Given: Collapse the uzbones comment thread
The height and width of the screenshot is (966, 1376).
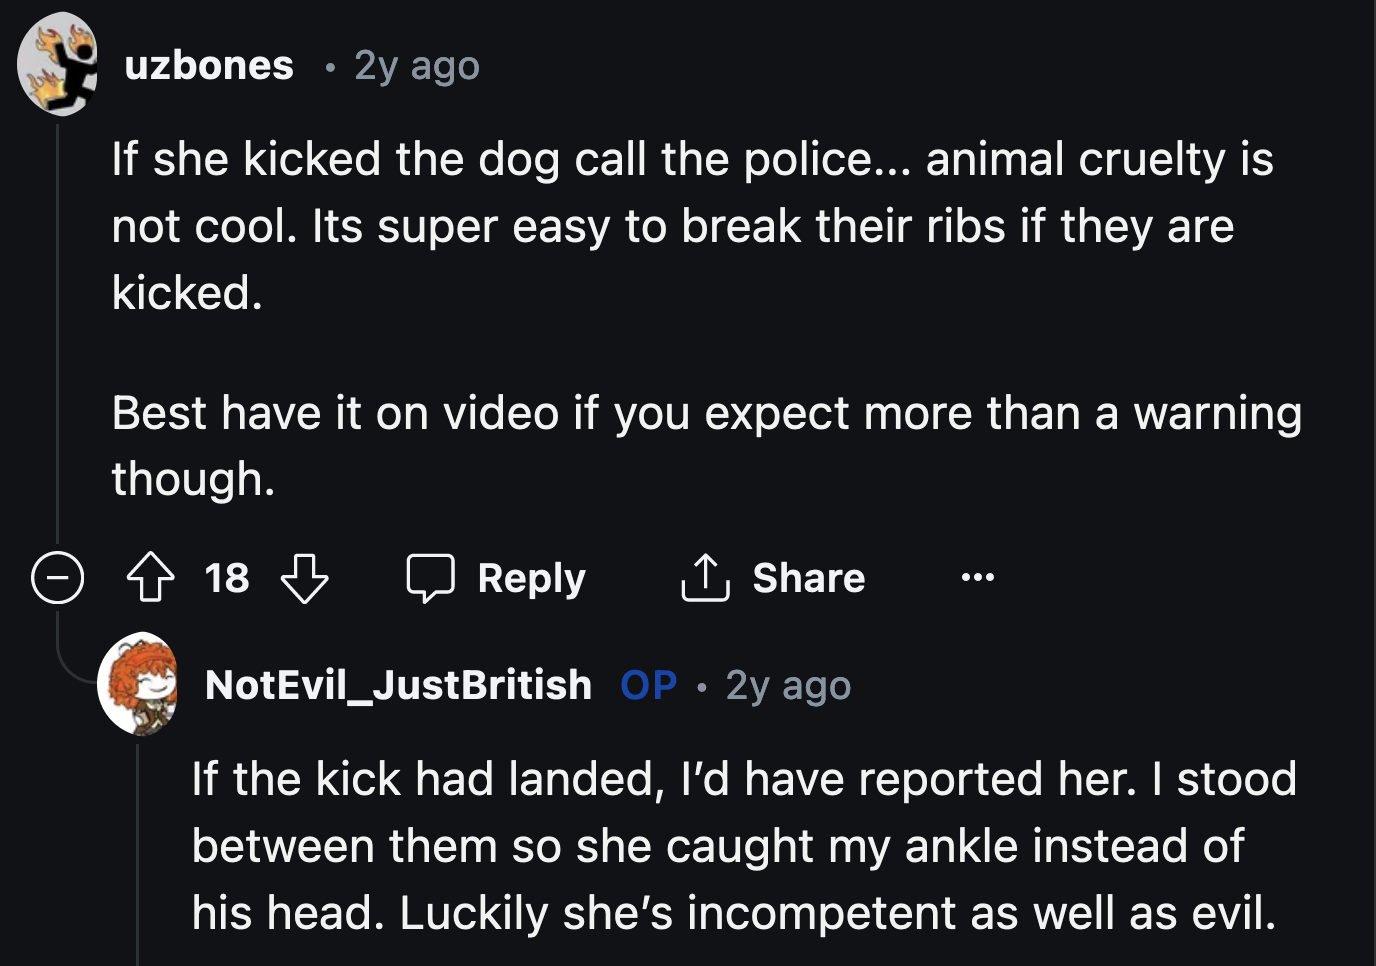Looking at the screenshot, I should coord(57,578).
